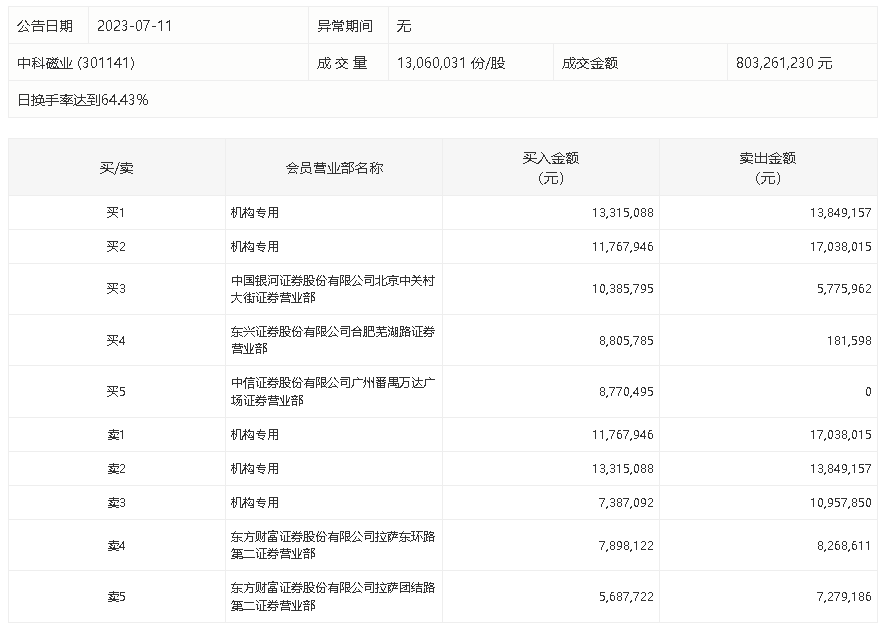Screen dimensions: 884x627
Task: Click sell amount 8,268,611
Action: tap(844, 546)
